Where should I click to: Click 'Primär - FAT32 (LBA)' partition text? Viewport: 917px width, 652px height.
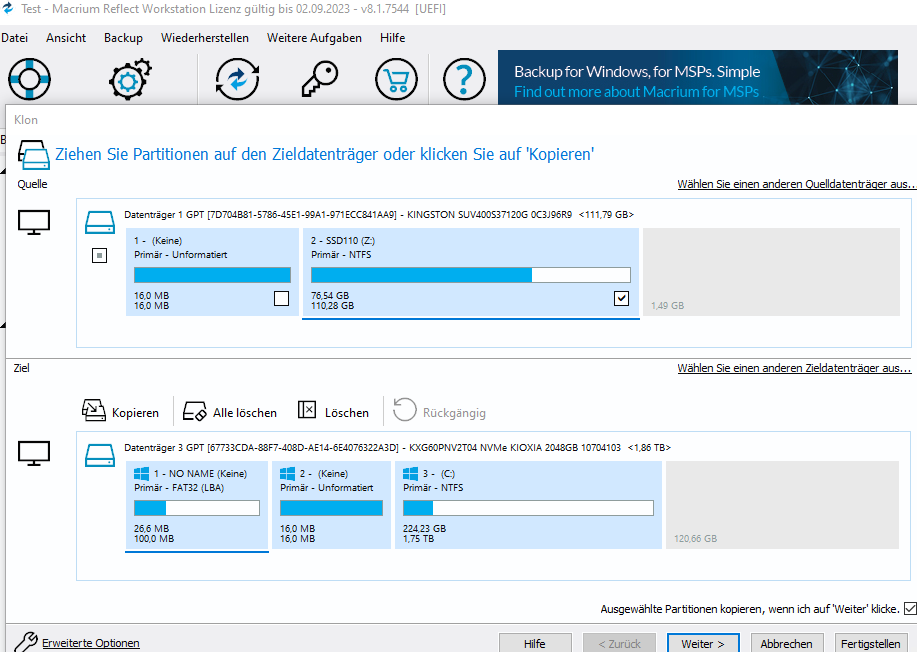tap(179, 488)
